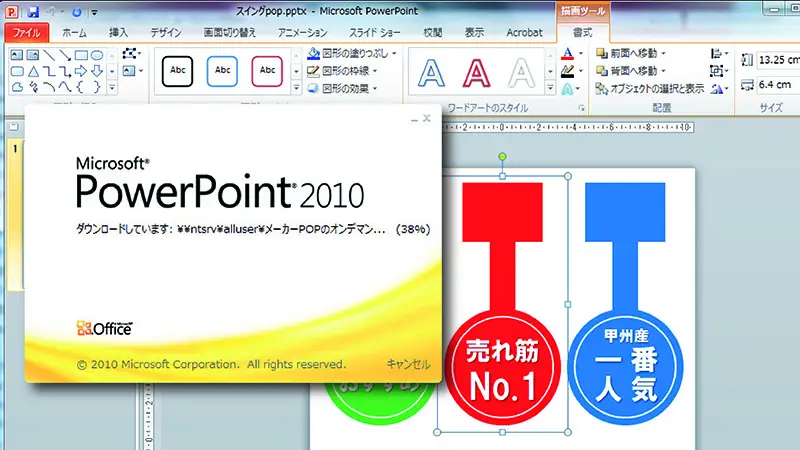Screen dimensions: 800x450
Task: Switch to the 表示 tab
Action: click(x=474, y=33)
